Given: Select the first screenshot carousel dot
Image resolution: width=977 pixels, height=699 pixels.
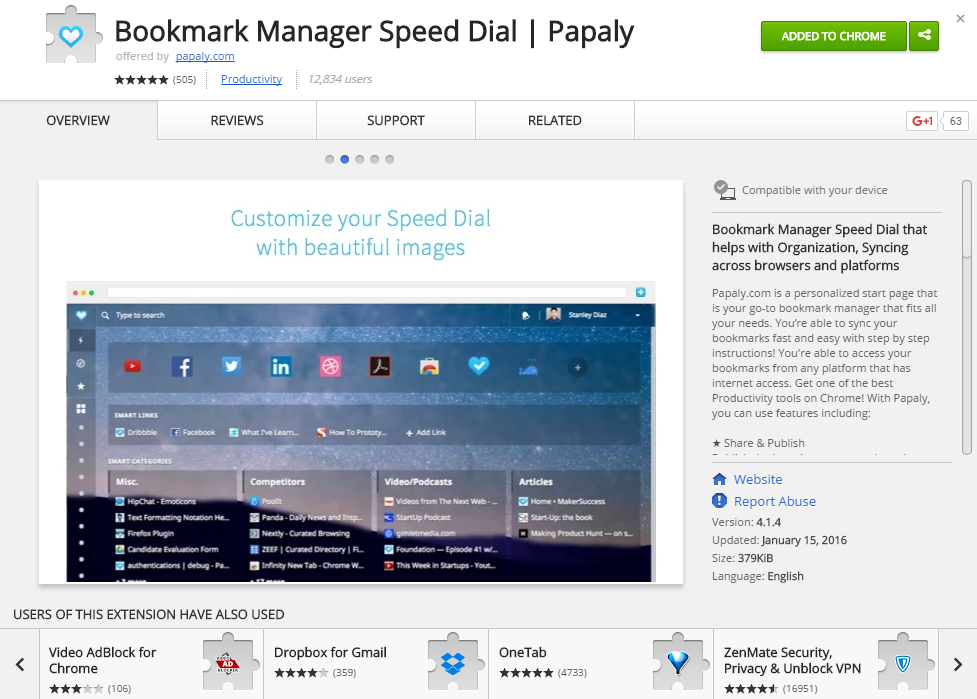Looking at the screenshot, I should [330, 159].
